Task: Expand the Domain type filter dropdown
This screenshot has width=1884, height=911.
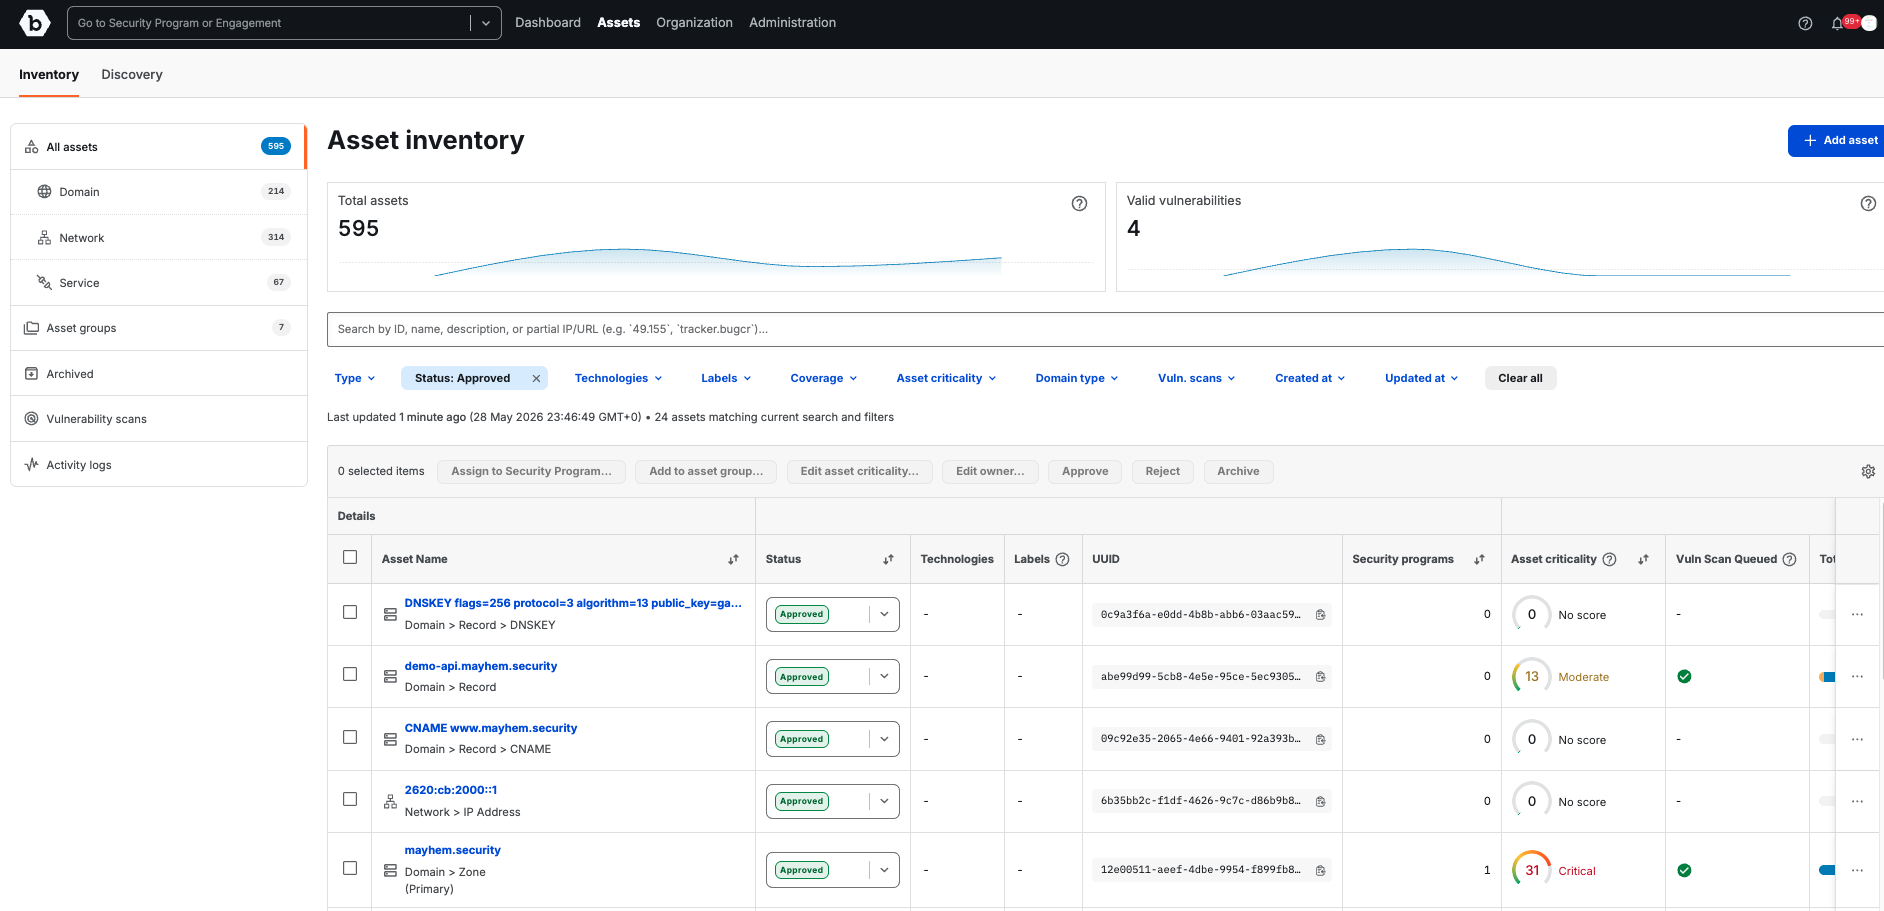Action: (1076, 378)
